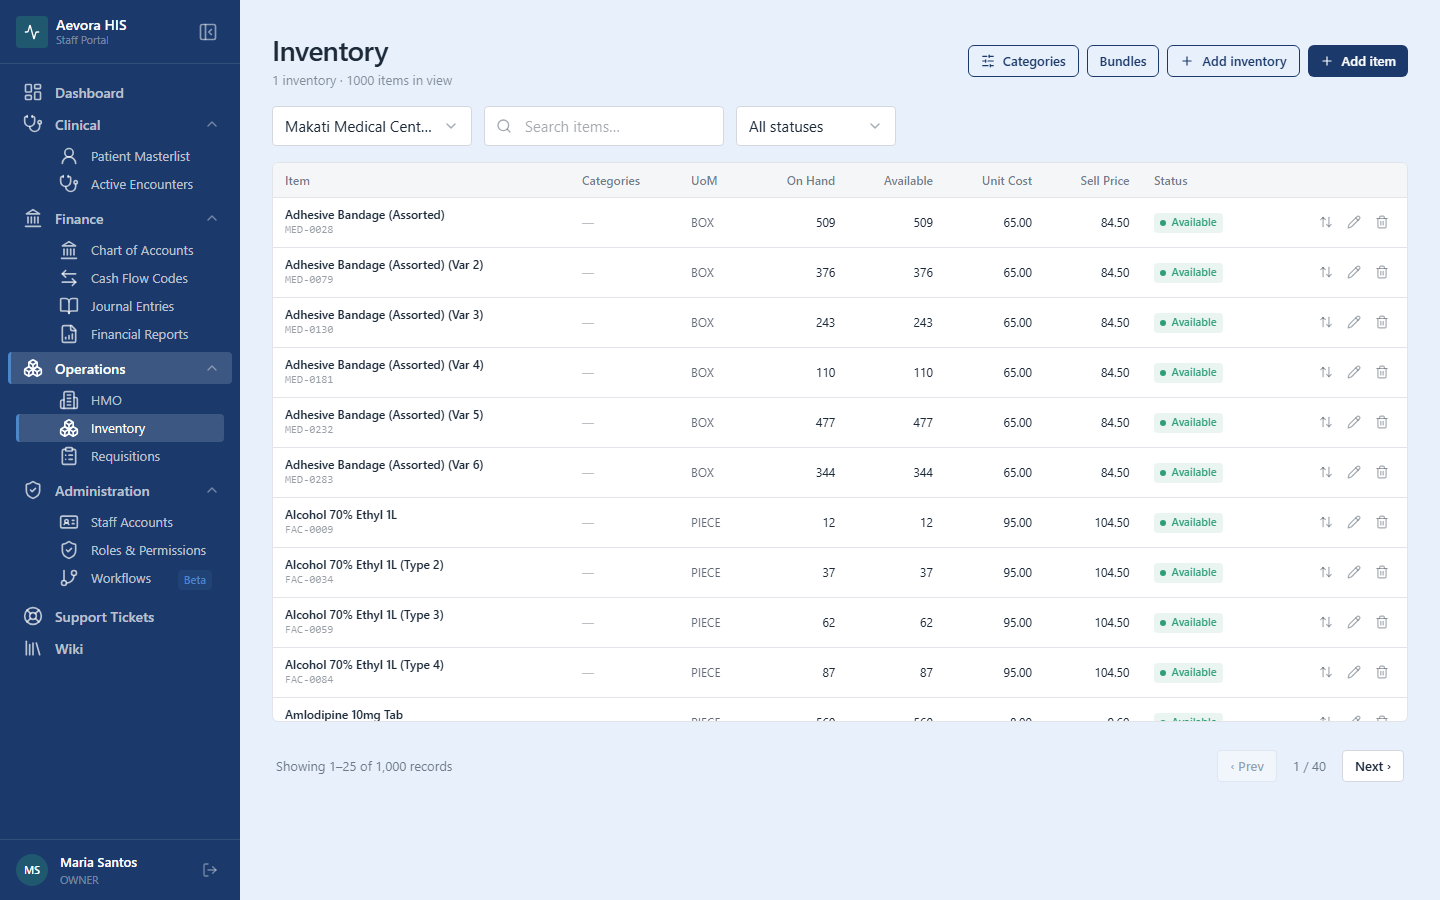
Task: Collapse the Administration section chevron
Action: [212, 490]
